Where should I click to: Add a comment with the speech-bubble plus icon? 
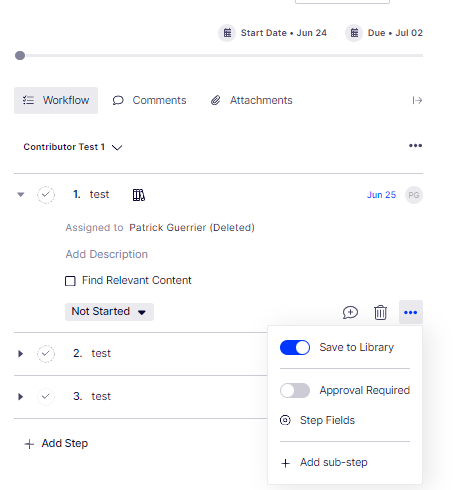click(x=350, y=312)
